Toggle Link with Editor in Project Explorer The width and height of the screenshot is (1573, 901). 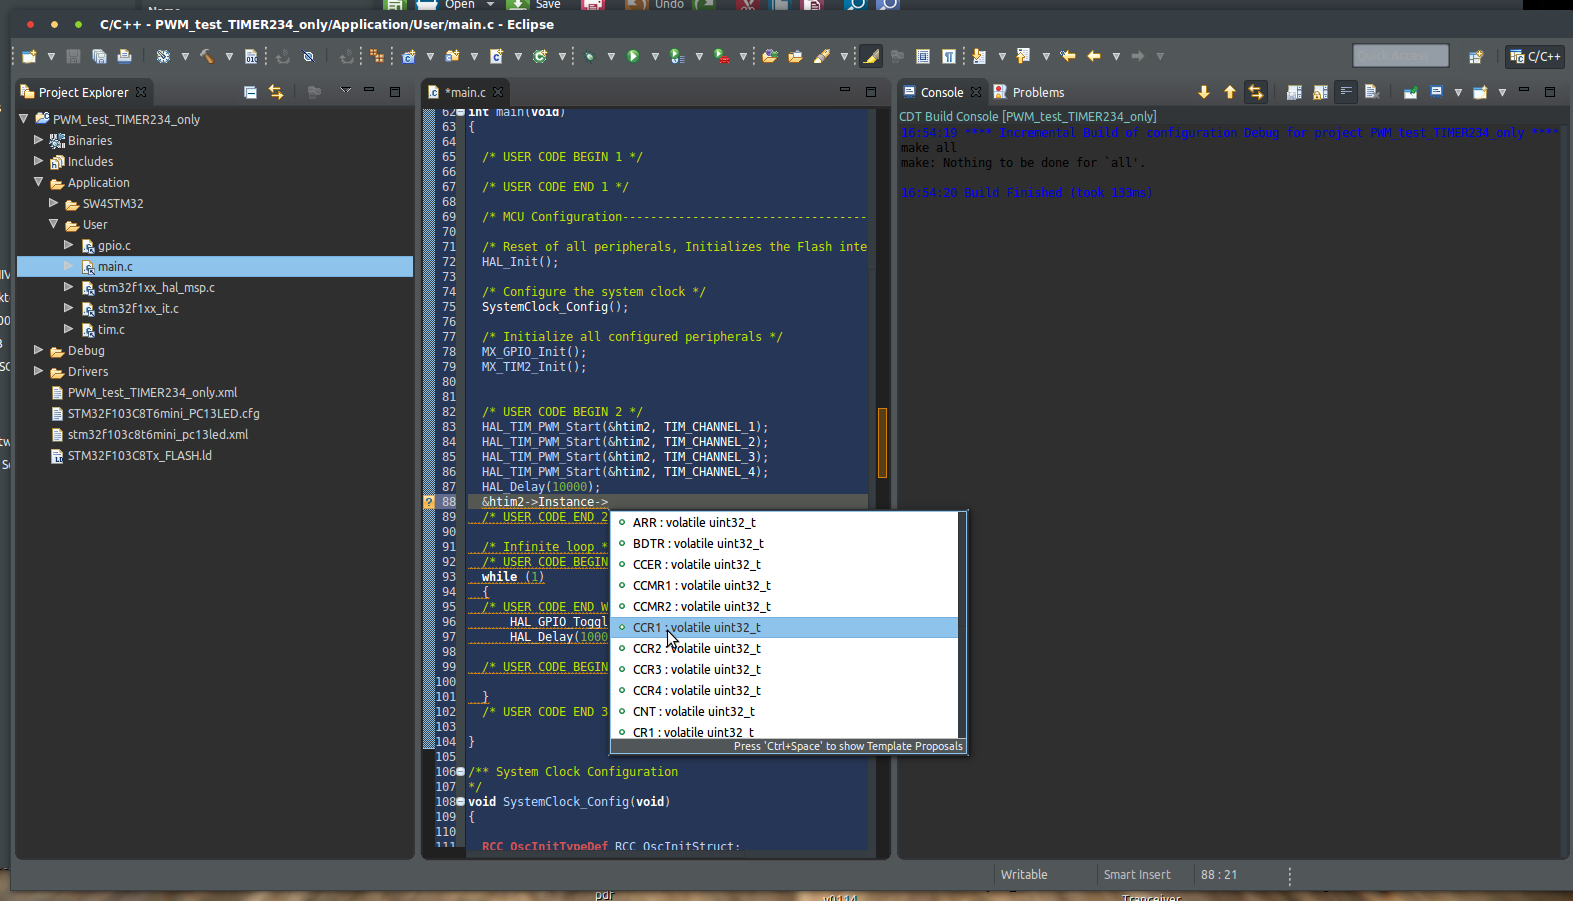276,92
